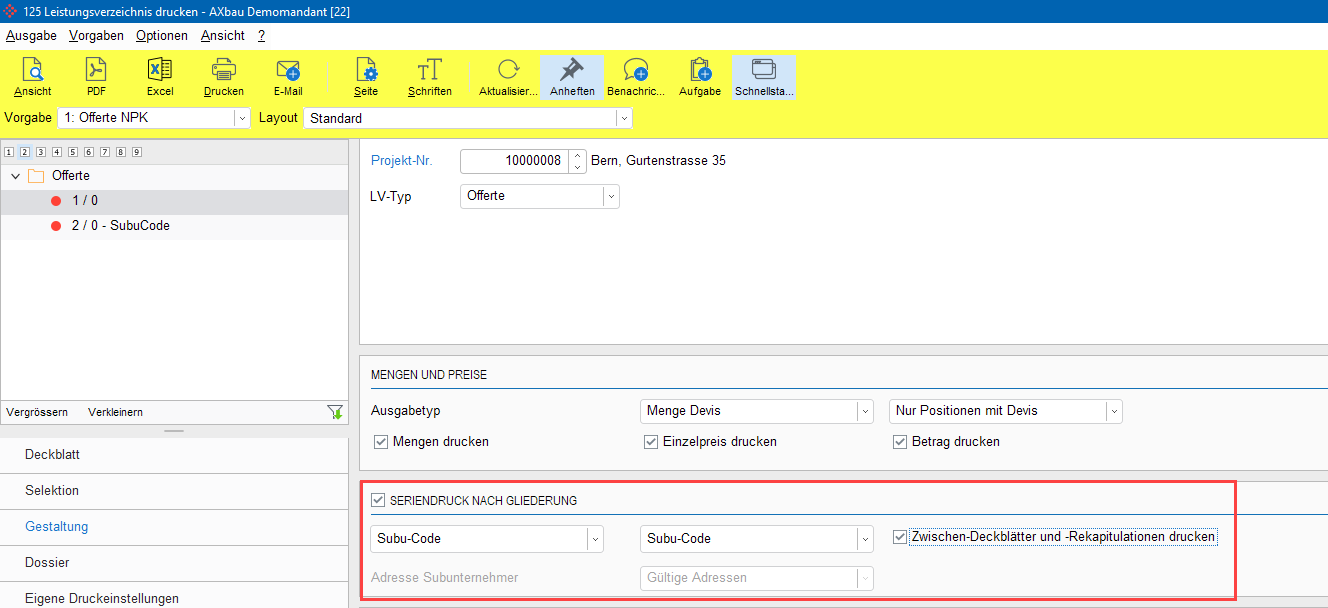Show outline level 9 in tree

[x=137, y=152]
